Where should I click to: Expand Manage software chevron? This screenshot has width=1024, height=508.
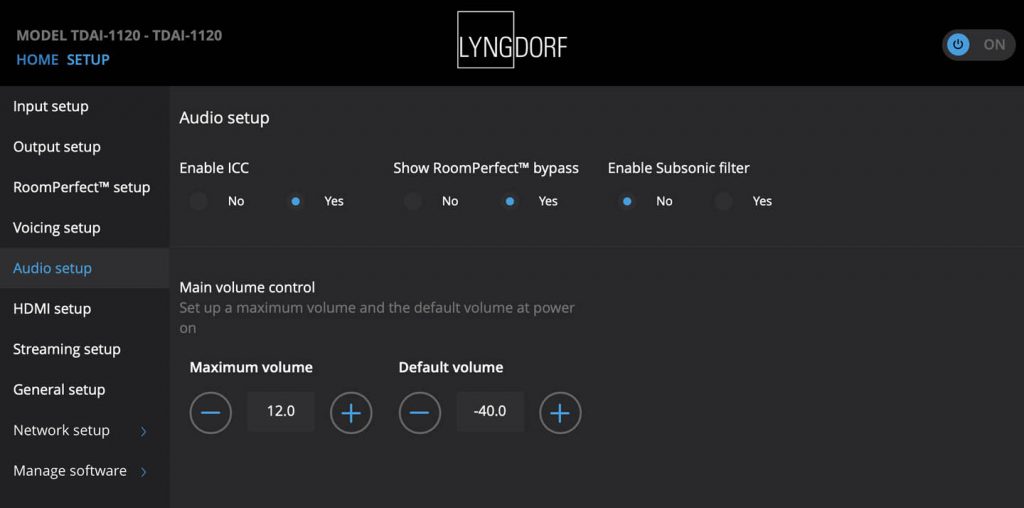click(144, 471)
